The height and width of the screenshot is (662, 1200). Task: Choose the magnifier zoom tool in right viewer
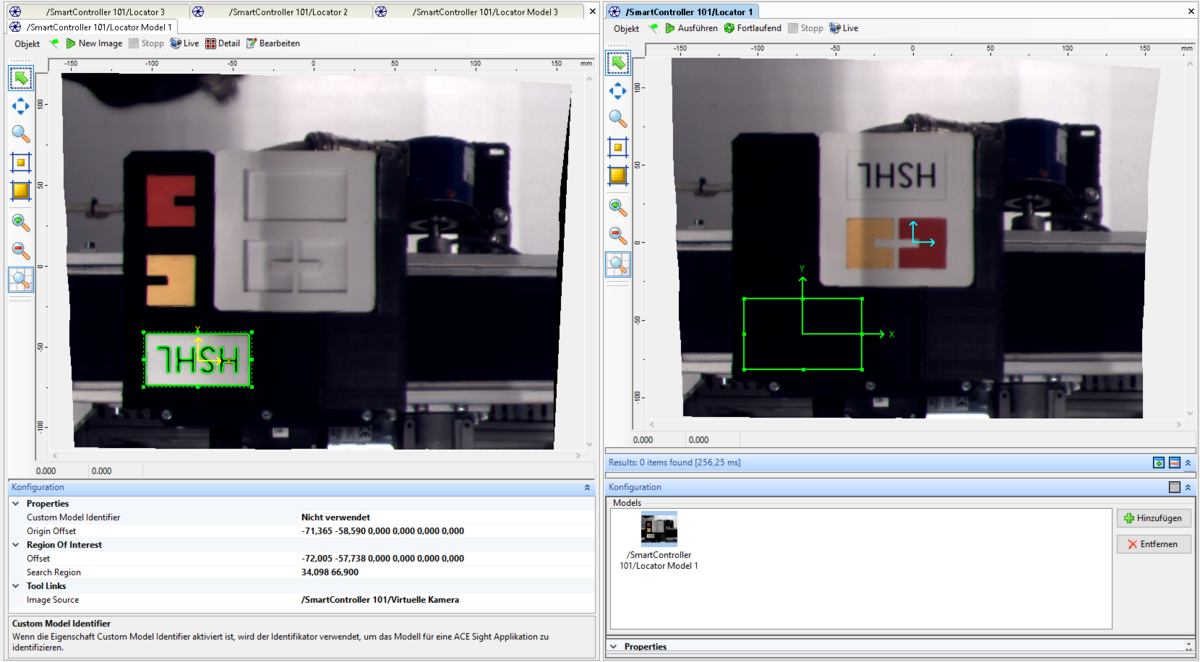click(618, 120)
